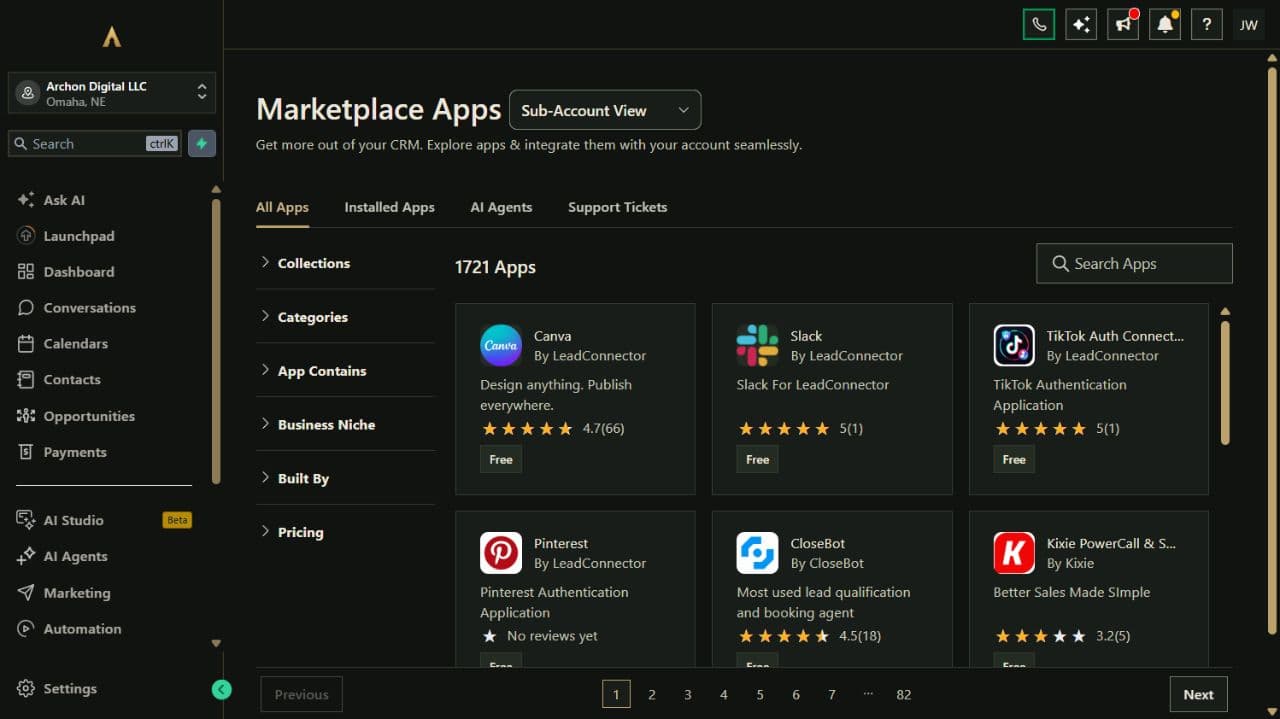Click the gold logo at top of sidebar
1280x719 pixels.
coord(112,37)
